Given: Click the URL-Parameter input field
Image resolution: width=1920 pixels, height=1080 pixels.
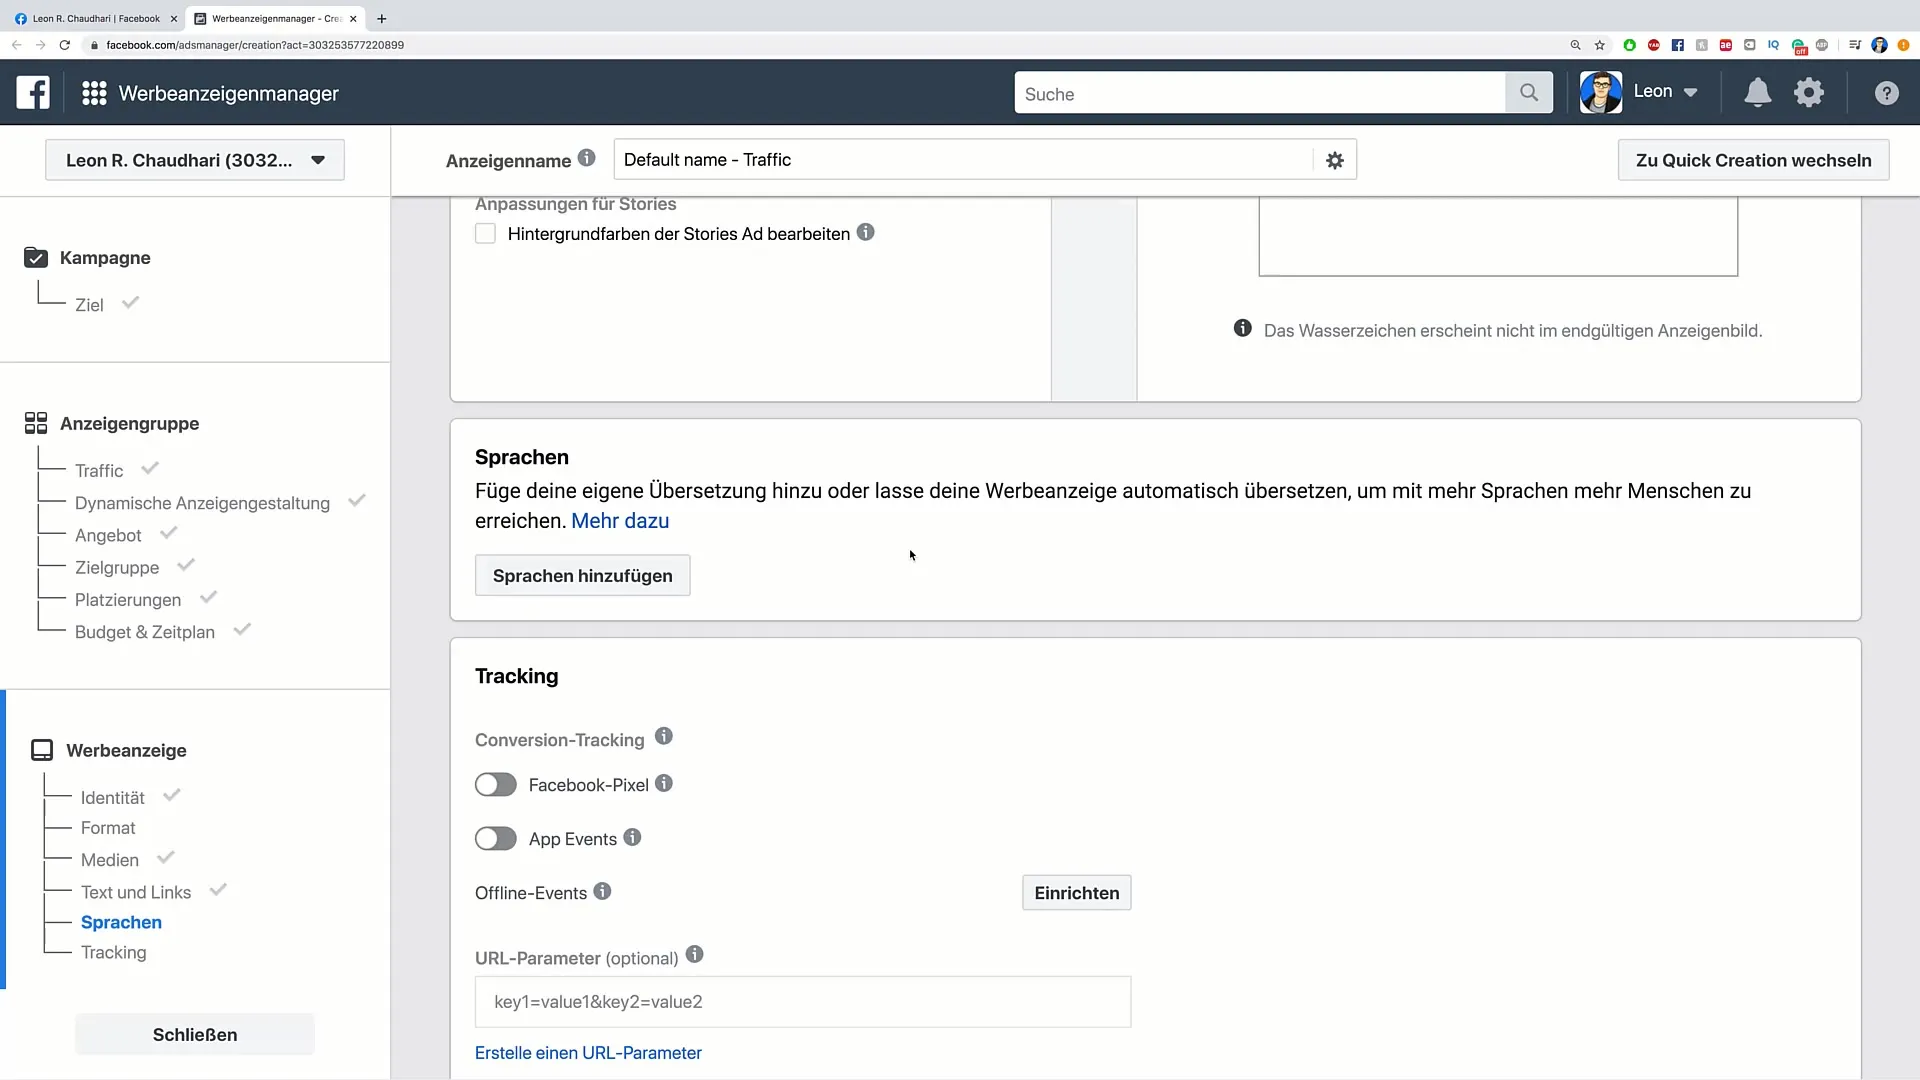Looking at the screenshot, I should point(802,1001).
